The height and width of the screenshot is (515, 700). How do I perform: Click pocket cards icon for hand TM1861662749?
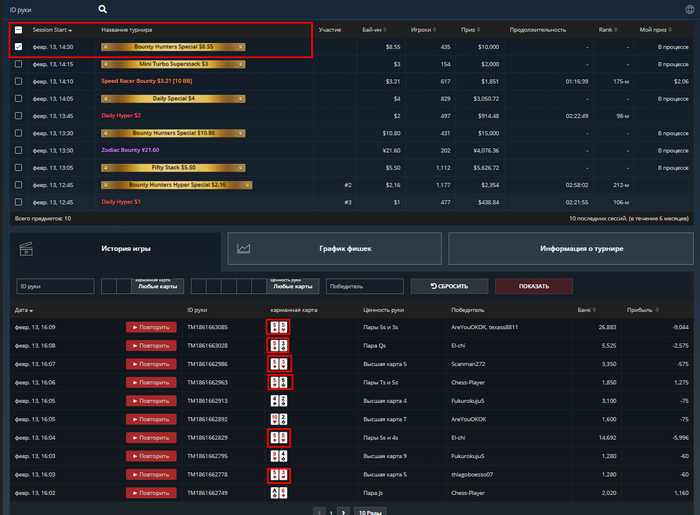279,493
